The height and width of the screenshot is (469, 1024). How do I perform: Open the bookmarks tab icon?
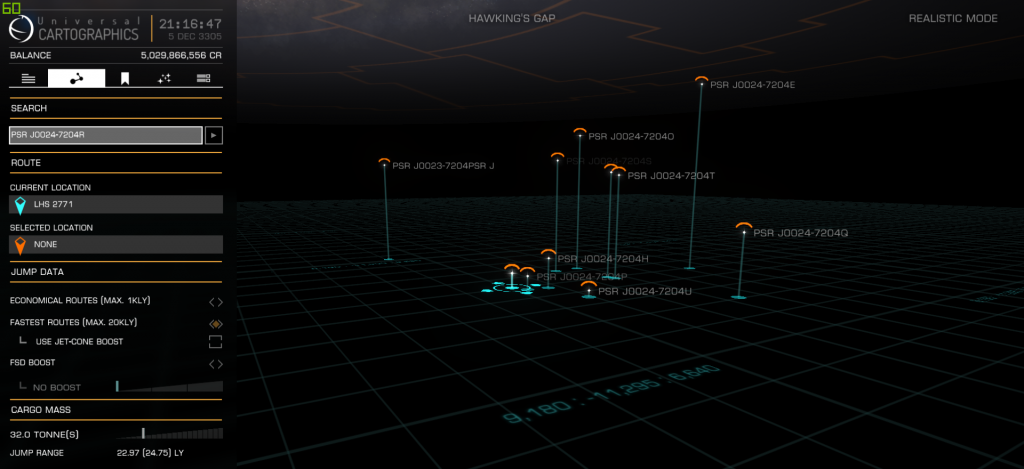point(125,79)
